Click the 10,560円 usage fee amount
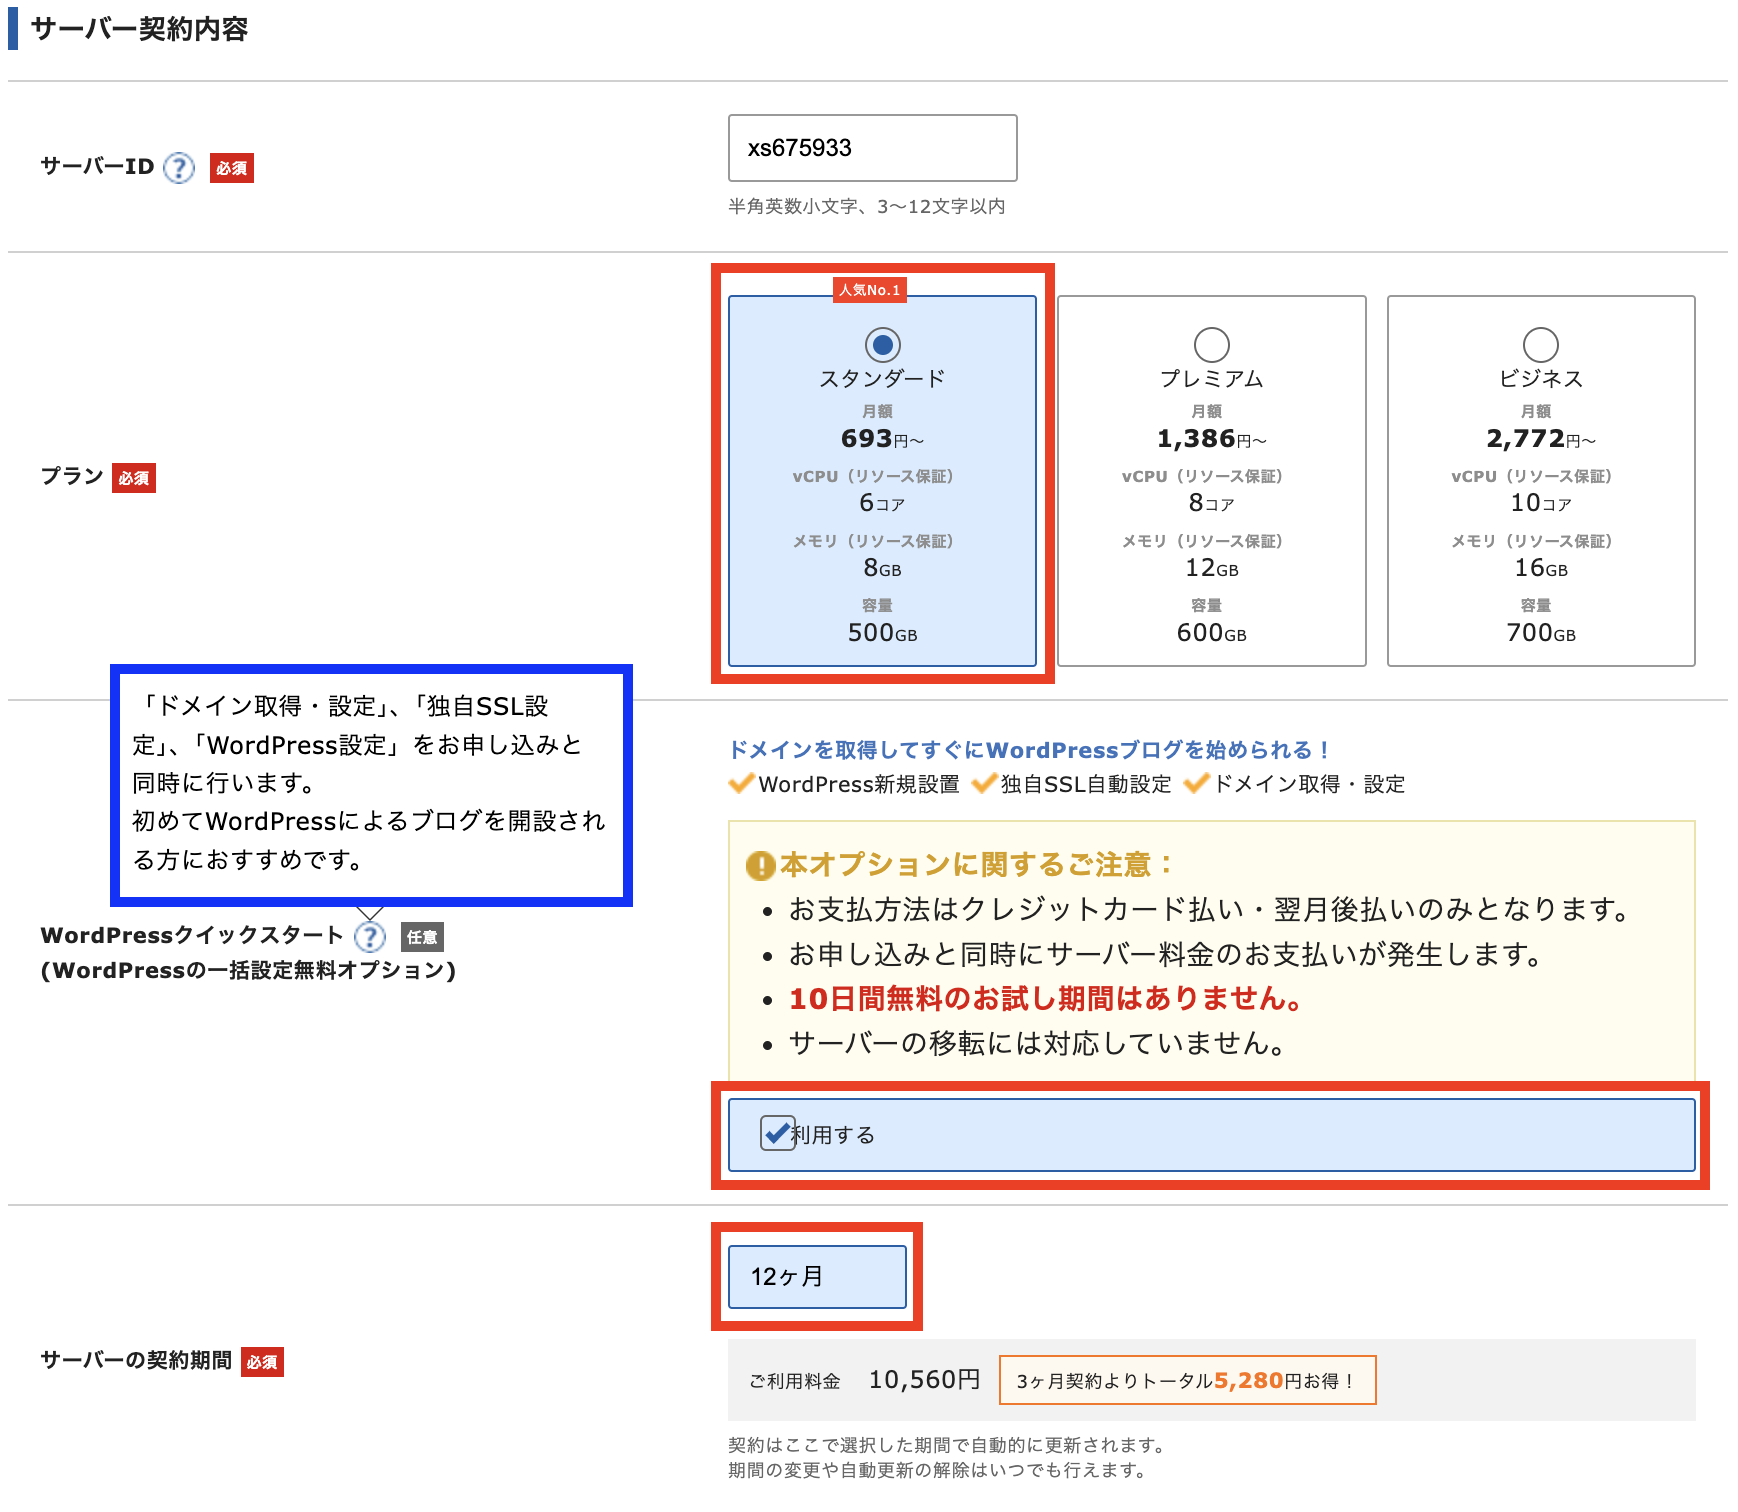Screen dimensions: 1738x1512 (924, 1380)
